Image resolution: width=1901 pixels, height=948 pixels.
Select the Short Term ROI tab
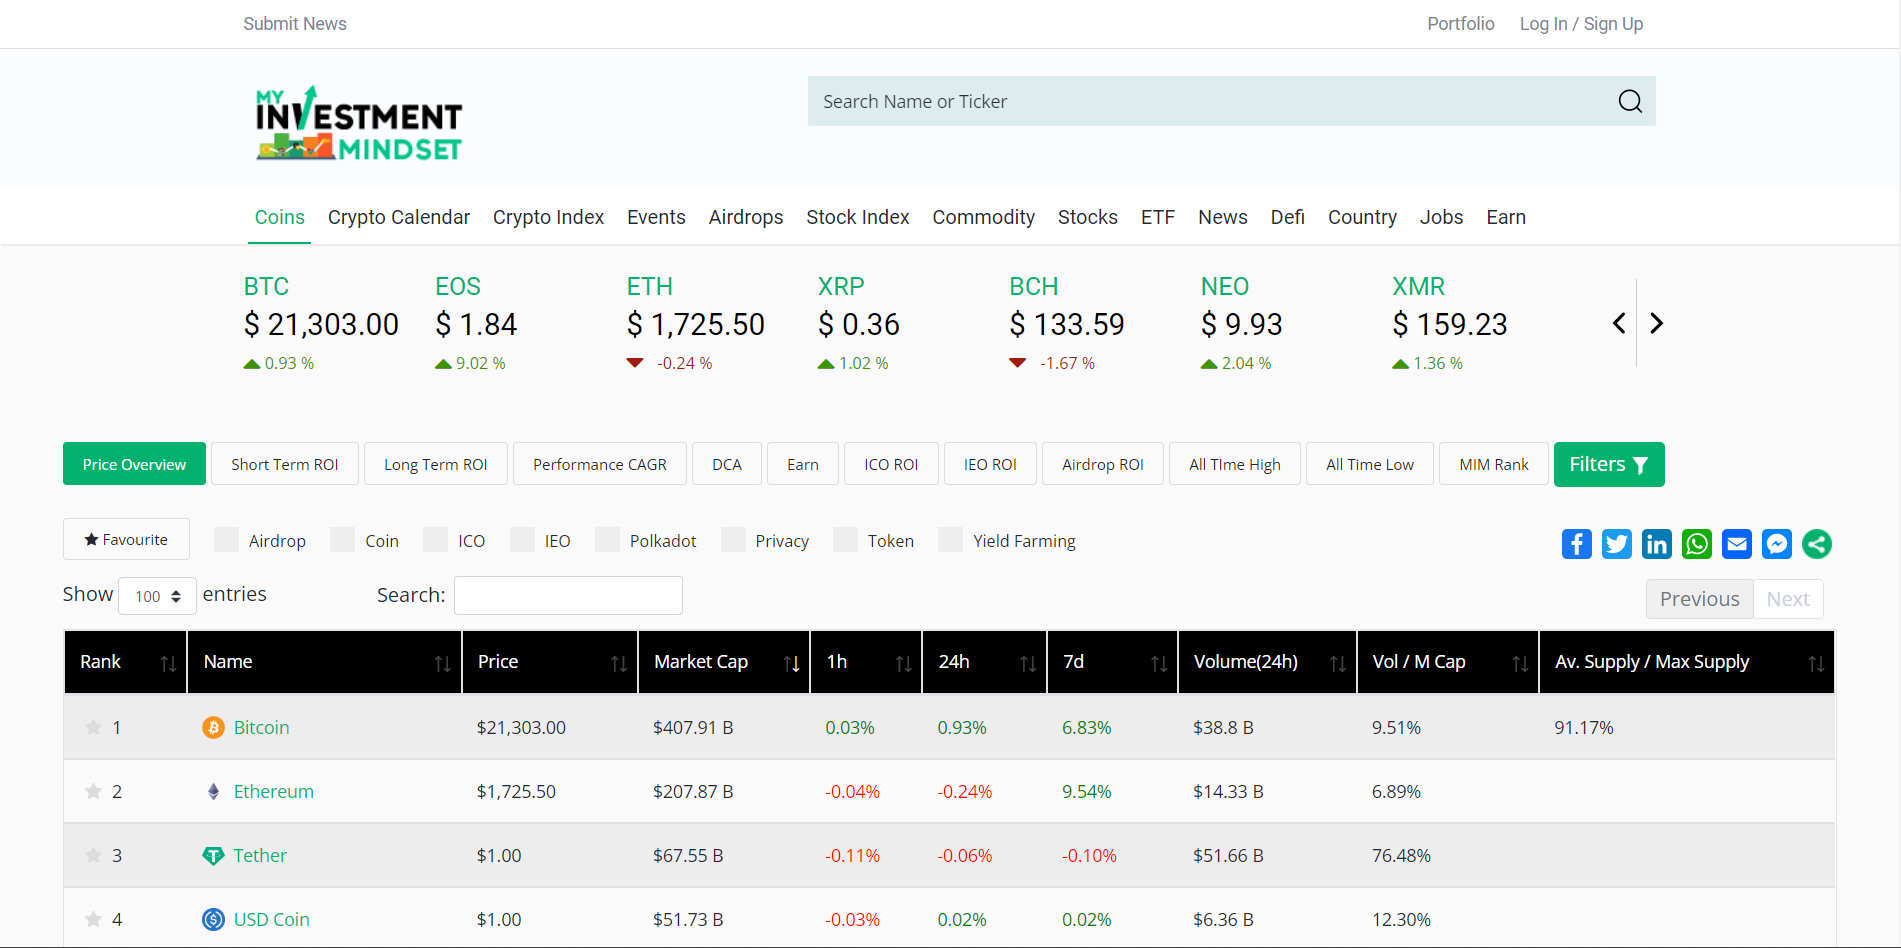coord(285,464)
